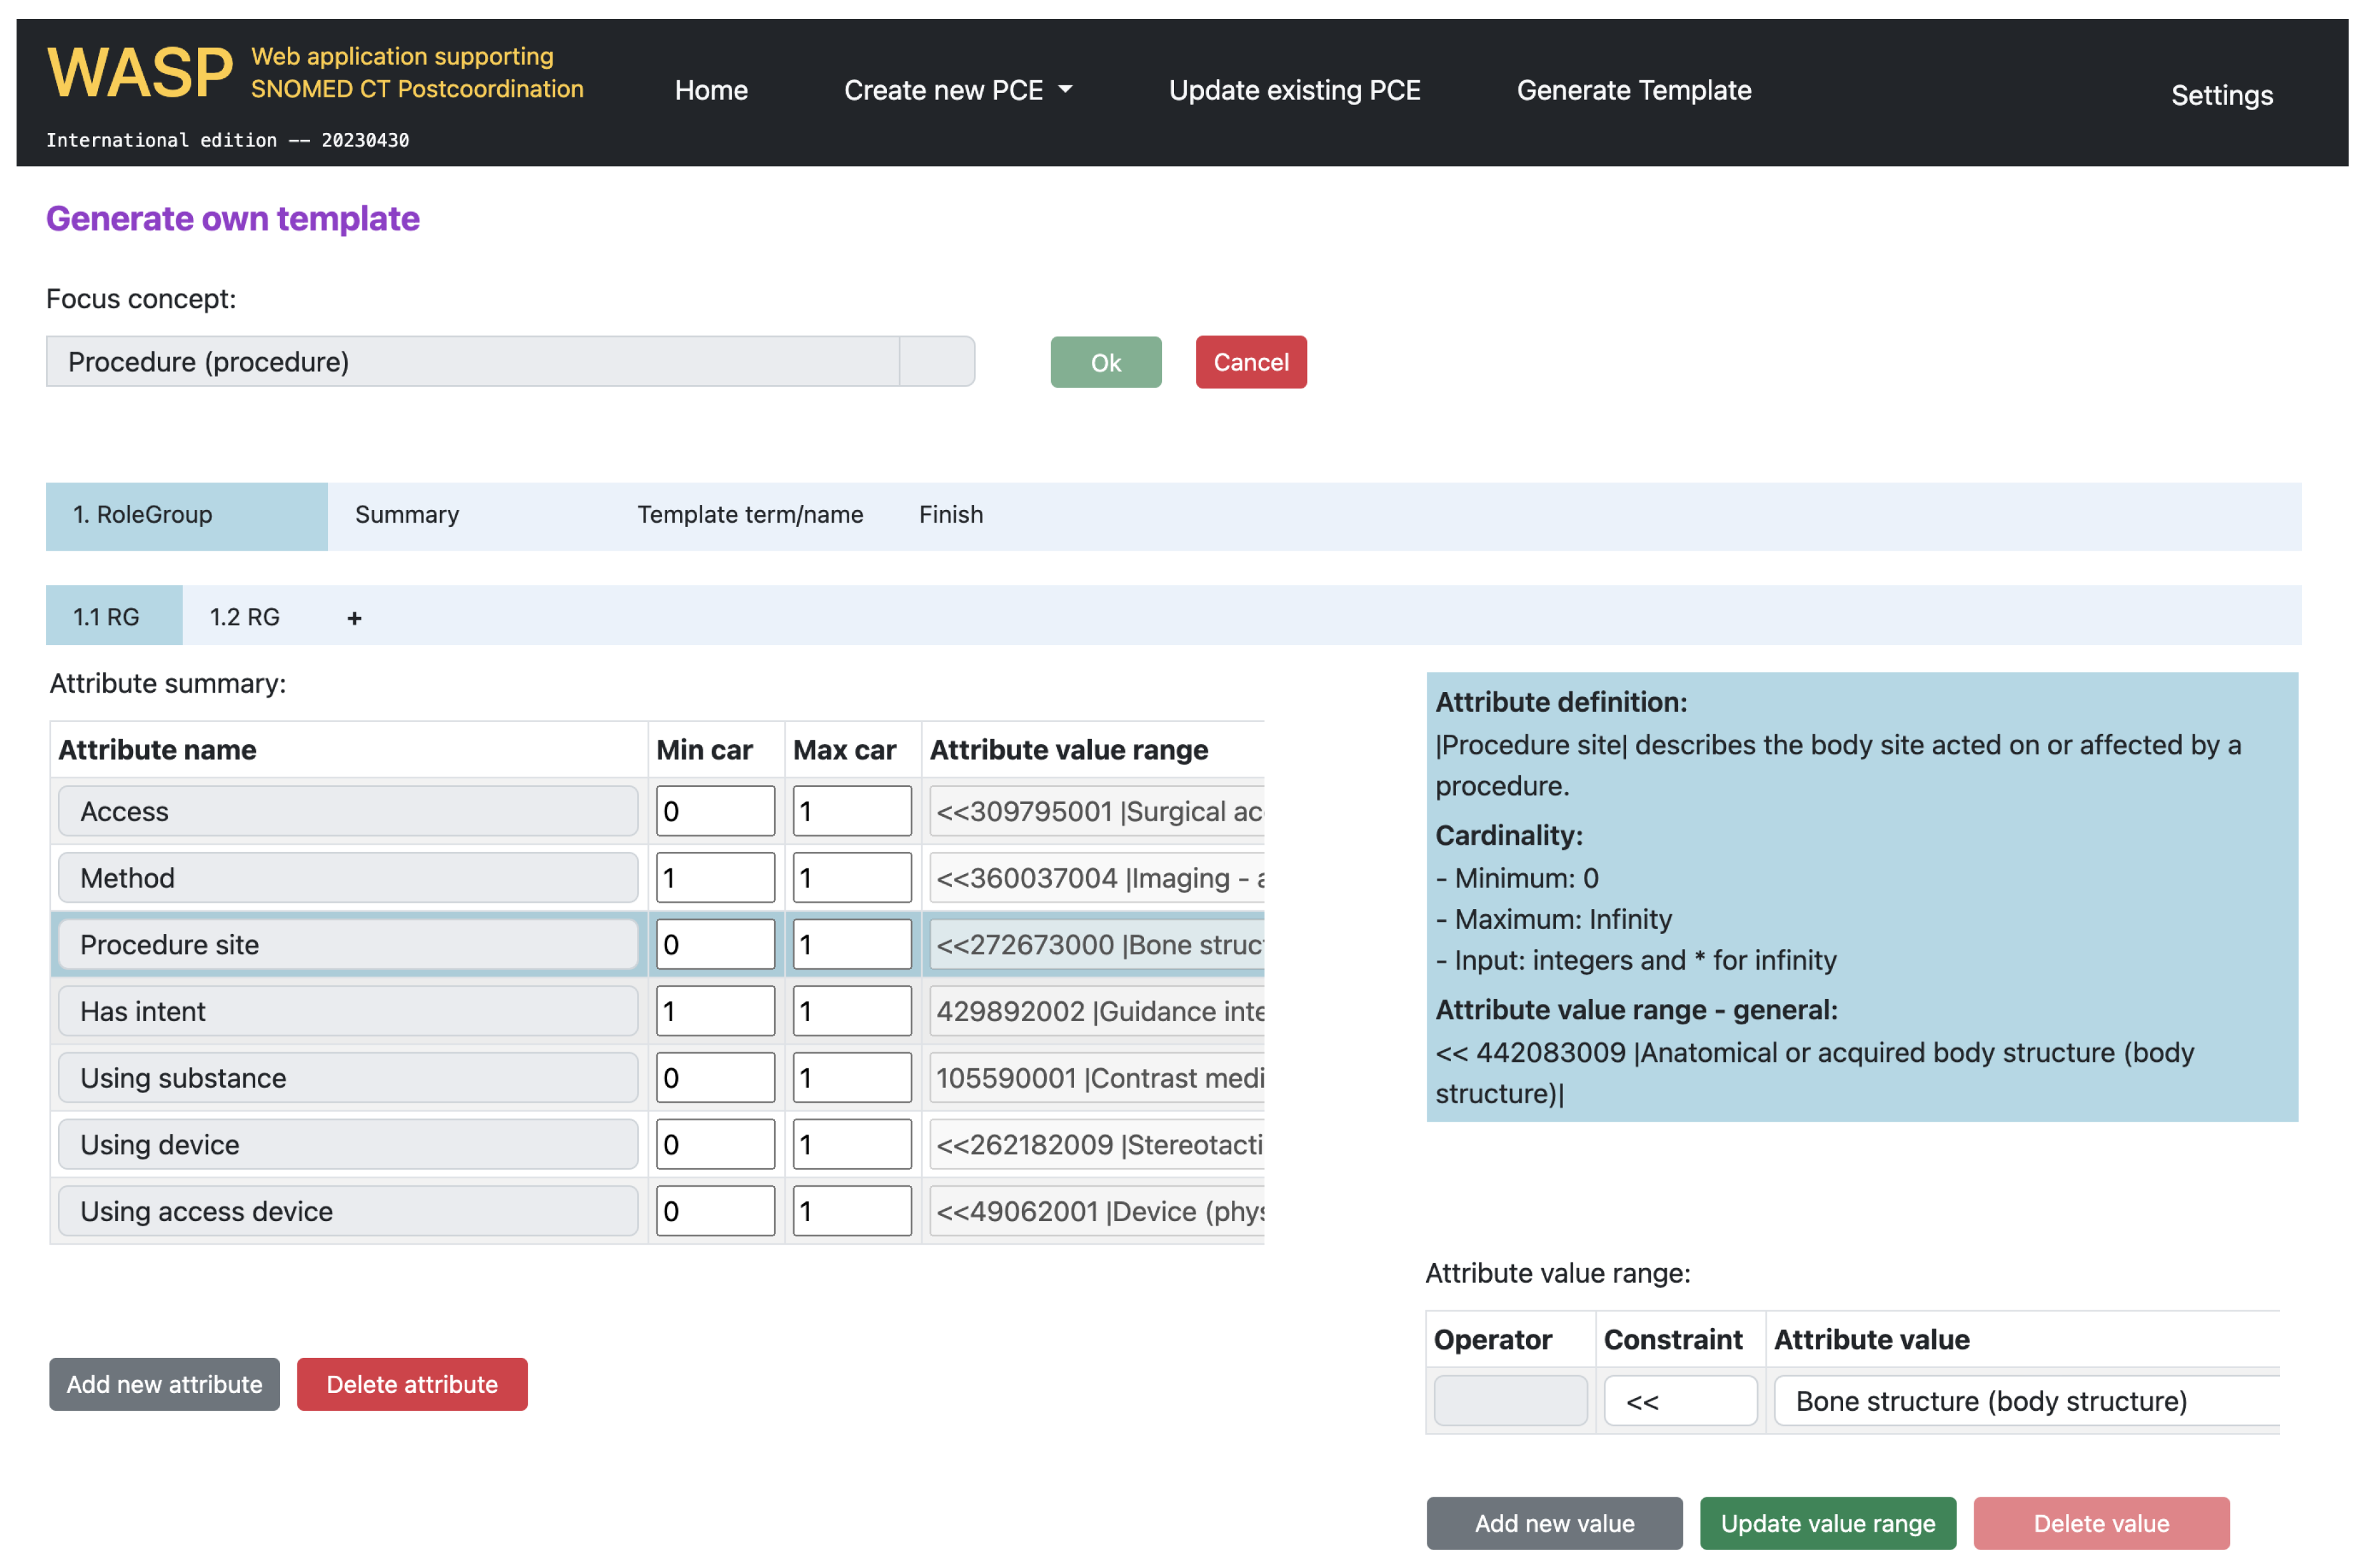Go to Template term/name step

750,515
